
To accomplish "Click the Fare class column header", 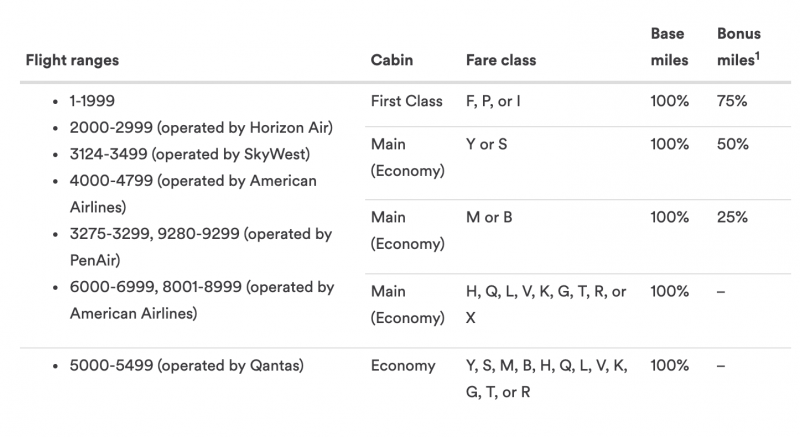I will coord(501,60).
